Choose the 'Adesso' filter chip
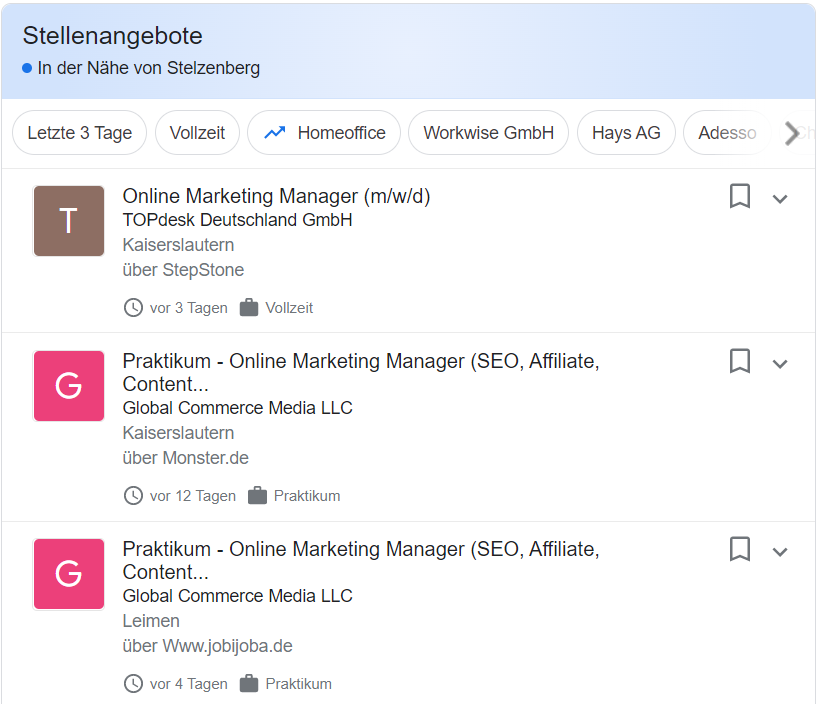The image size is (821, 704). coord(727,133)
